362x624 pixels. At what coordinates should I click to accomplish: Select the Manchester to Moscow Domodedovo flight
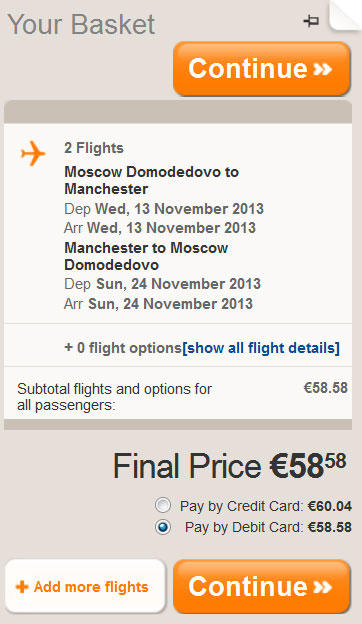(146, 256)
